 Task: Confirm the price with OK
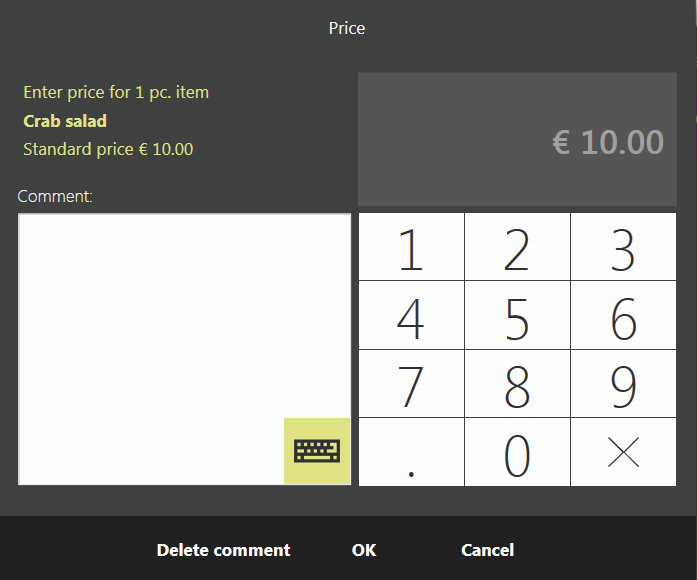pyautogui.click(x=364, y=550)
